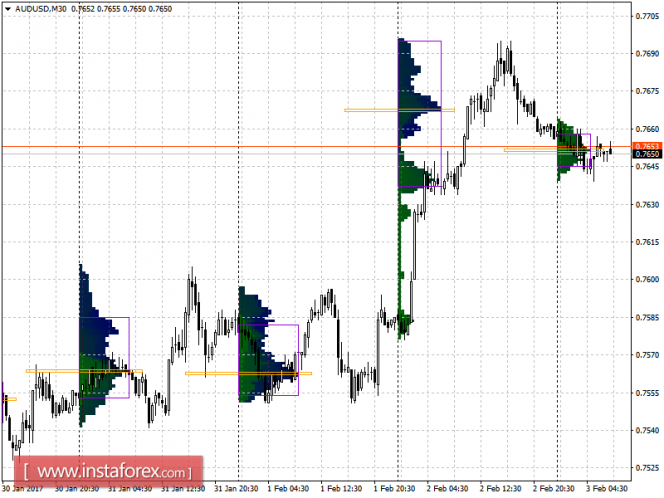664x498 pixels.
Task: Select the orange 0.7653 price level label
Action: tap(647, 146)
